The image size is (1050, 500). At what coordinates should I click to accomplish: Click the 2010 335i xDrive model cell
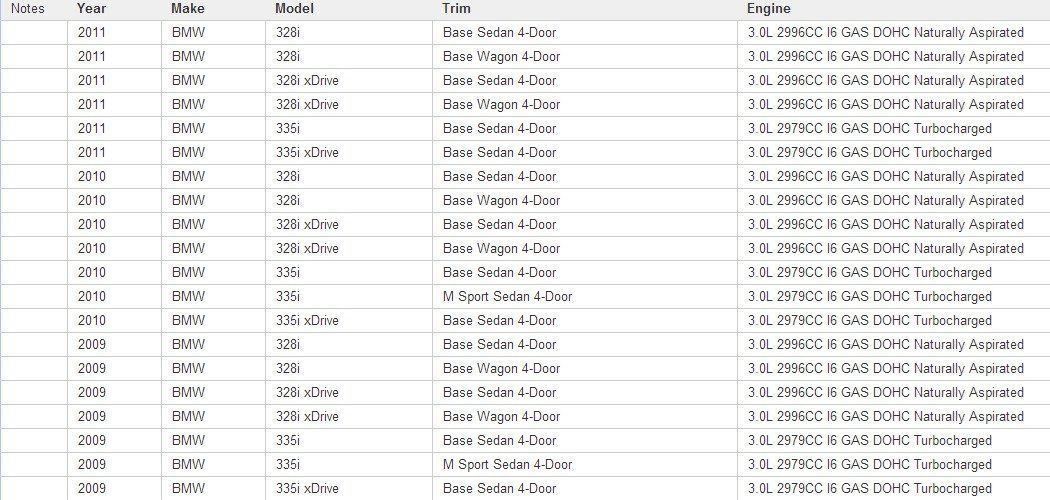coord(307,321)
